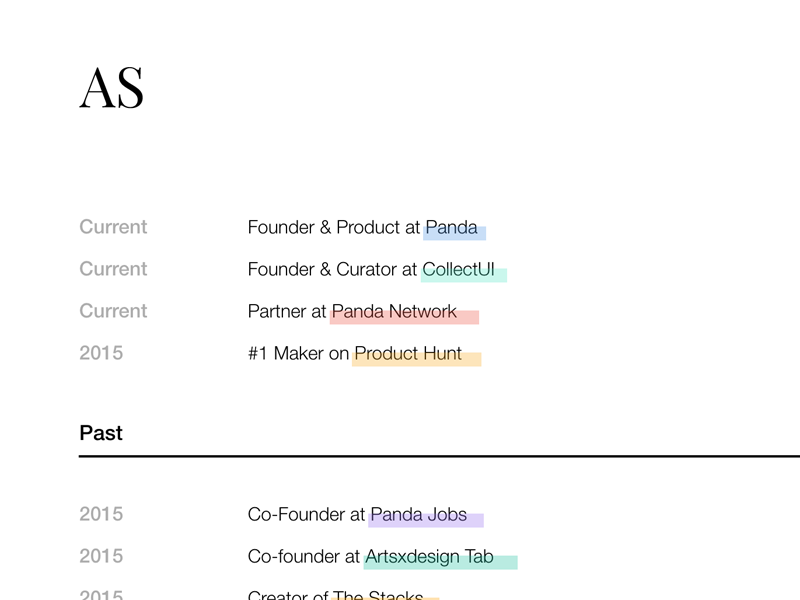Click the horizontal divider under Past
The image size is (800, 600).
click(439, 456)
